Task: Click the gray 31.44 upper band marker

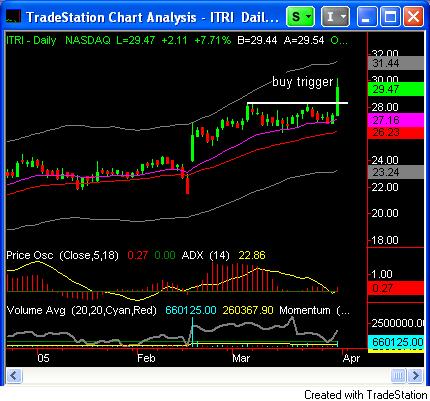Action: pos(396,63)
